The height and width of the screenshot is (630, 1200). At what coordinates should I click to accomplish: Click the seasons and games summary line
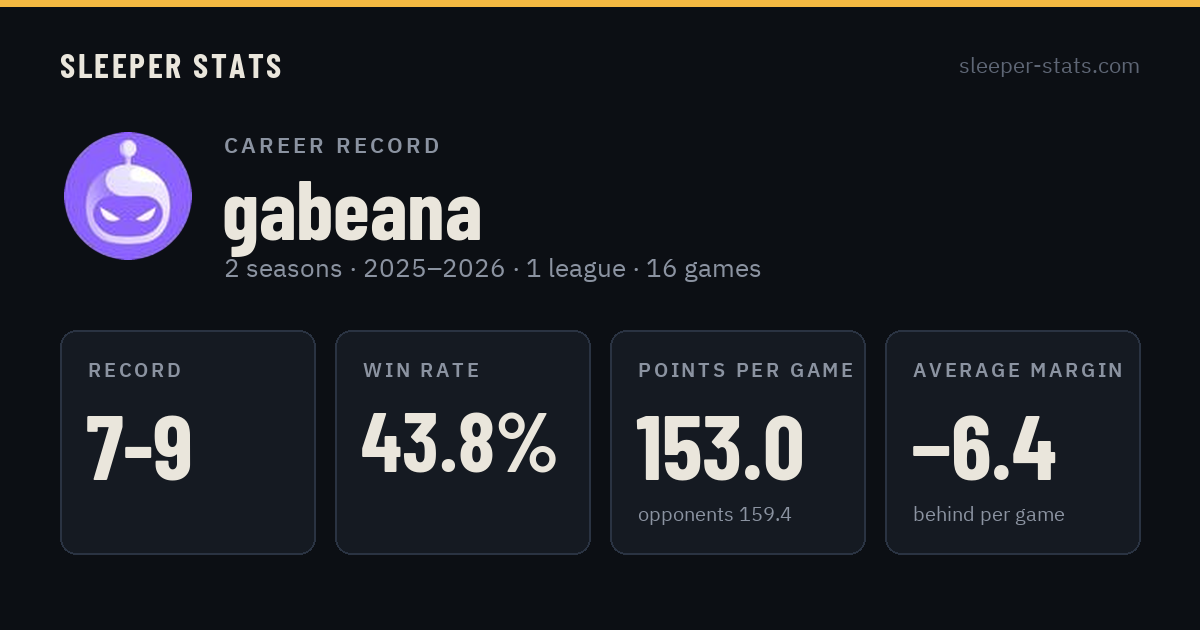[x=492, y=269]
